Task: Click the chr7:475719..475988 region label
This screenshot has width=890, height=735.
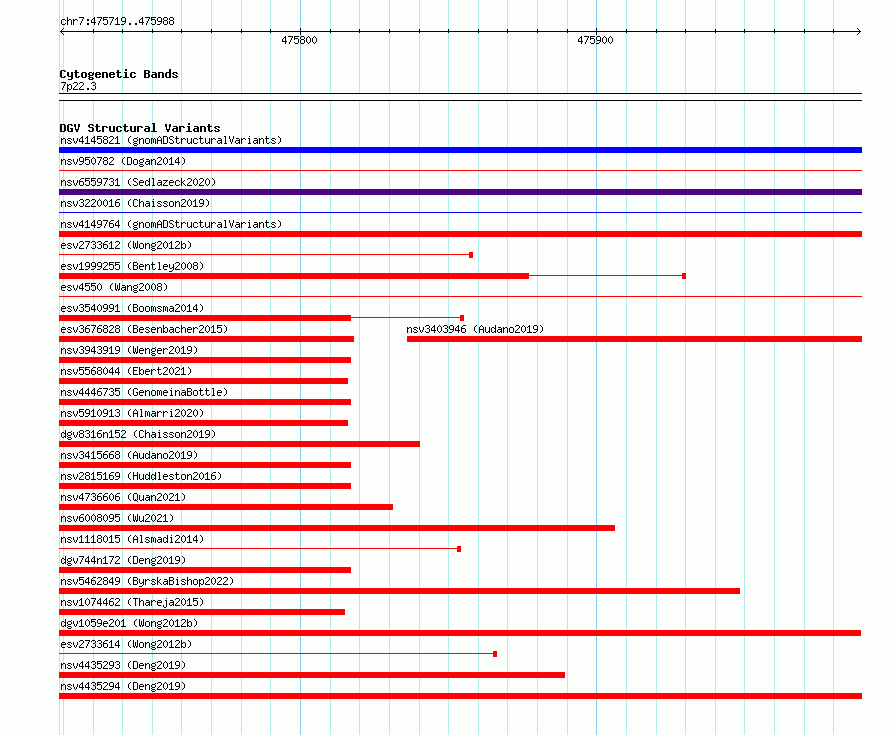Action: tap(117, 22)
